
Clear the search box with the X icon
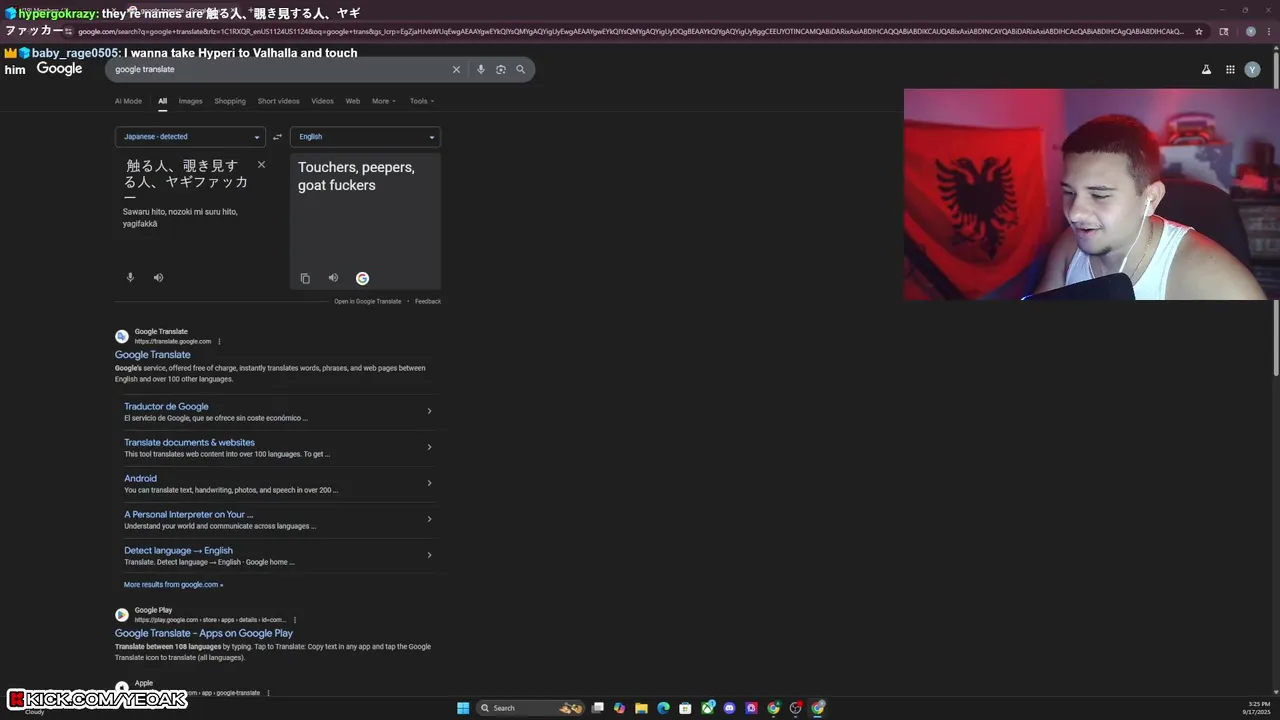click(x=456, y=69)
